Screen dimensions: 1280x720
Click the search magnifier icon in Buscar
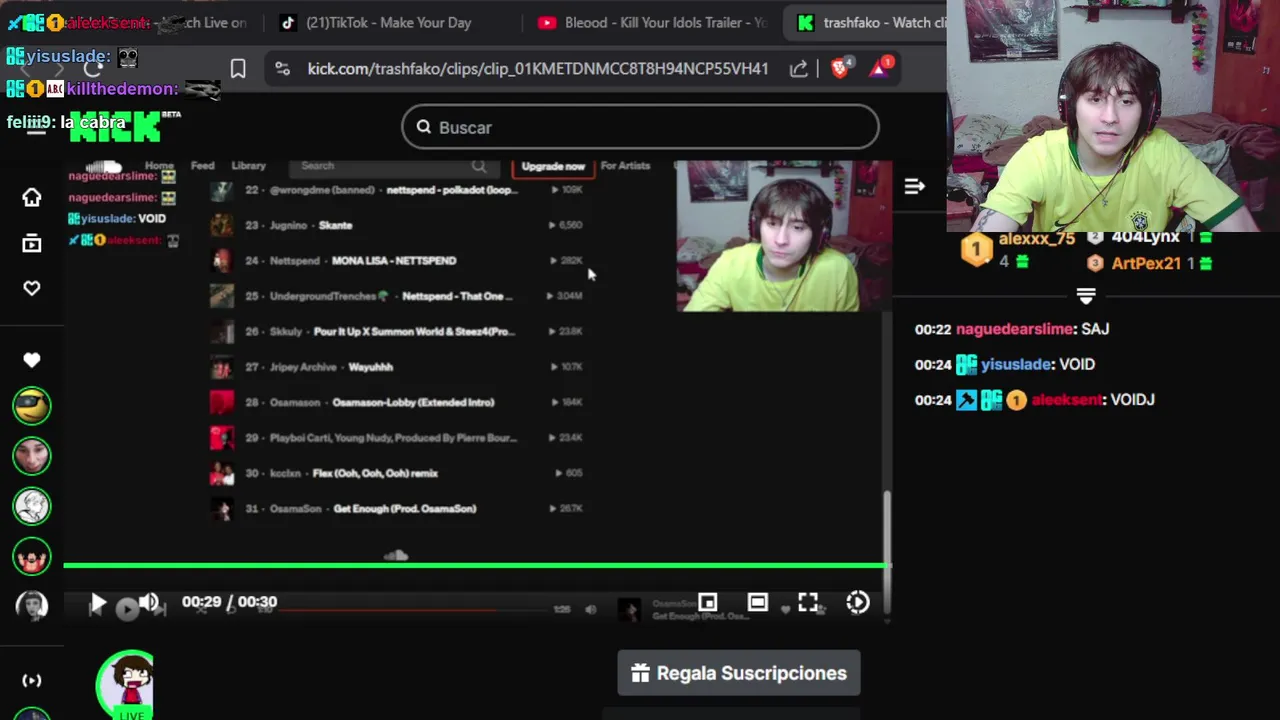pyautogui.click(x=424, y=127)
